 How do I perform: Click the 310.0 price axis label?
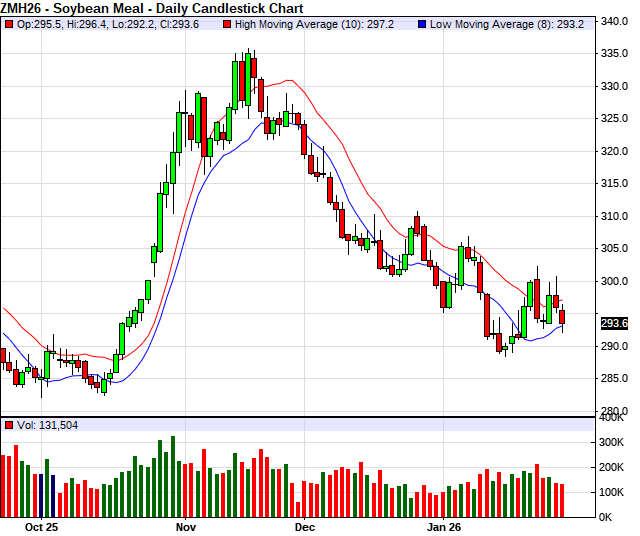[x=613, y=216]
